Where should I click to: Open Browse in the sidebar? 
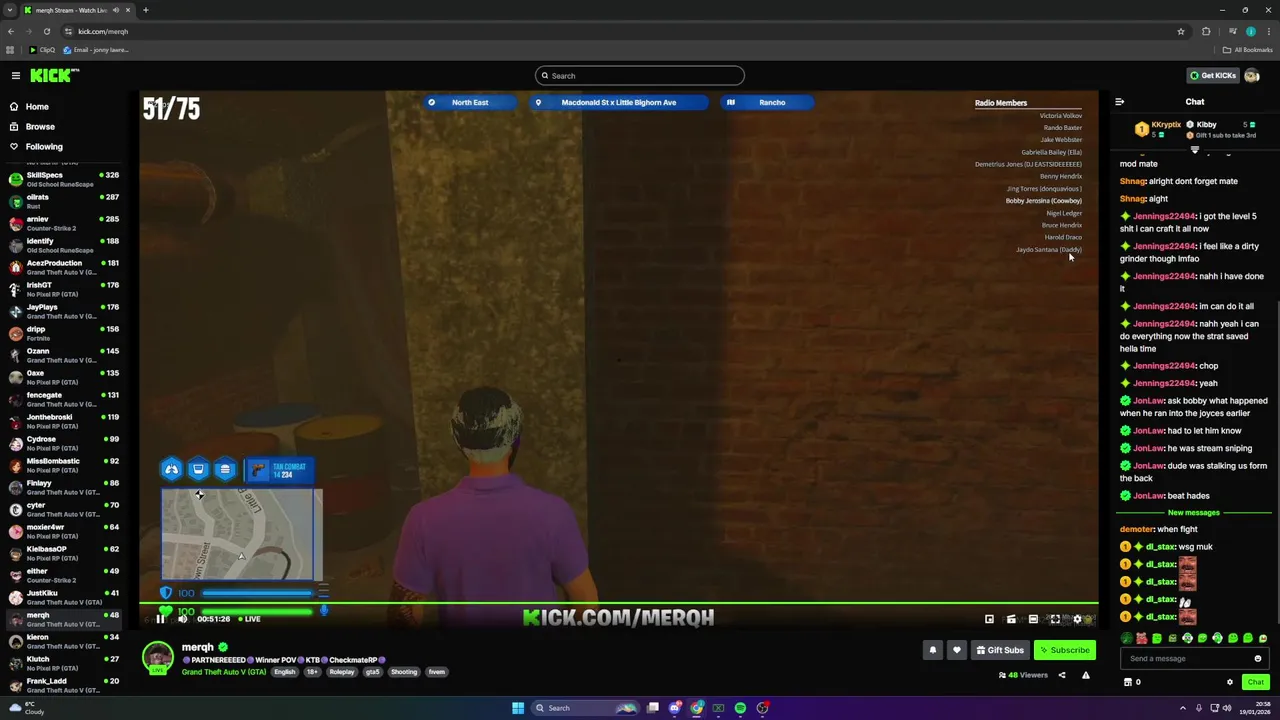pos(40,126)
